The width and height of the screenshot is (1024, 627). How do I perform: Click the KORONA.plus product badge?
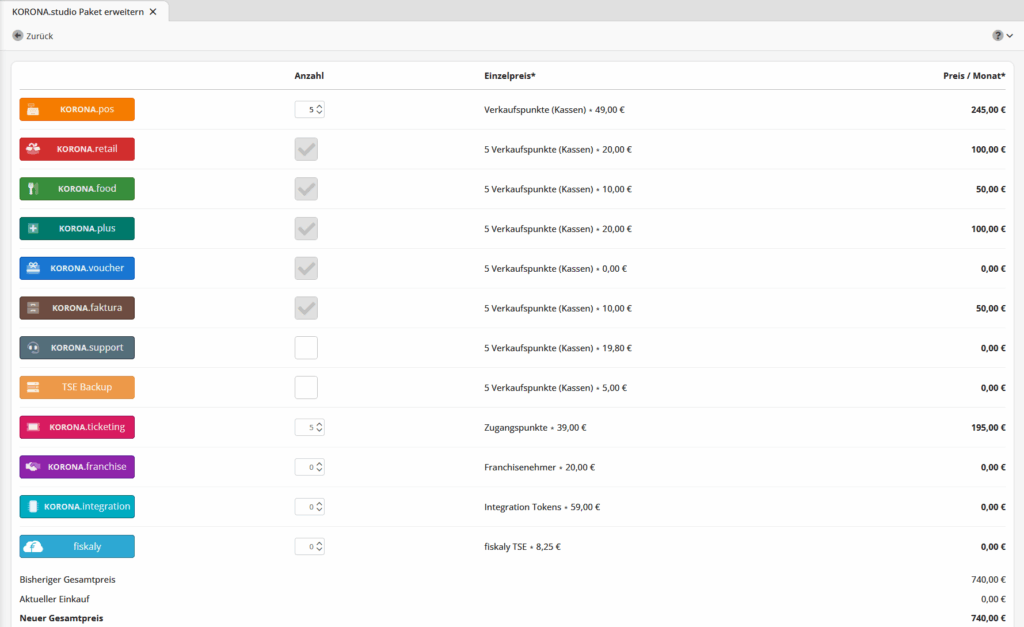pos(77,229)
